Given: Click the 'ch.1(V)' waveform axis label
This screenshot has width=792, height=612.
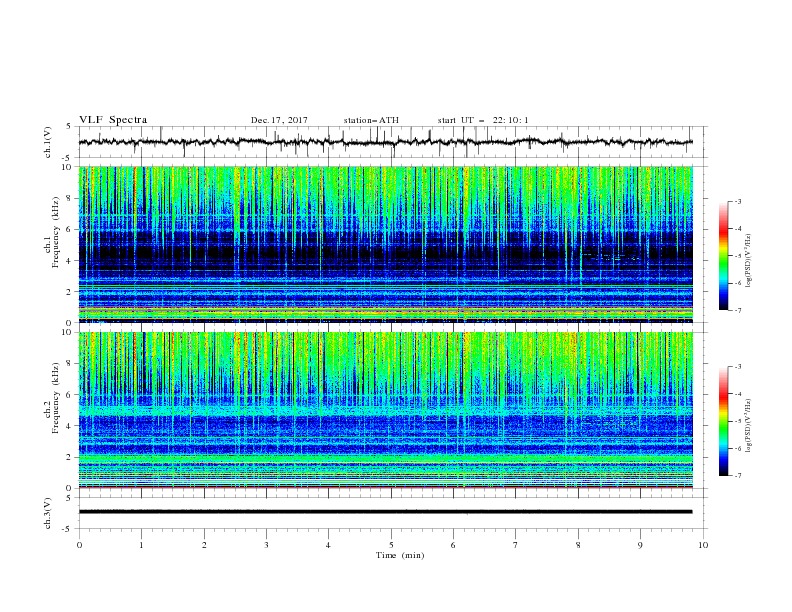Looking at the screenshot, I should point(48,142).
